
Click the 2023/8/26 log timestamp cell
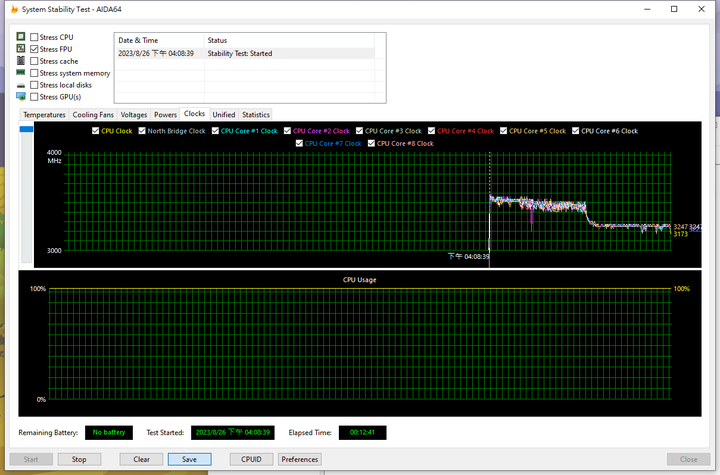(156, 53)
